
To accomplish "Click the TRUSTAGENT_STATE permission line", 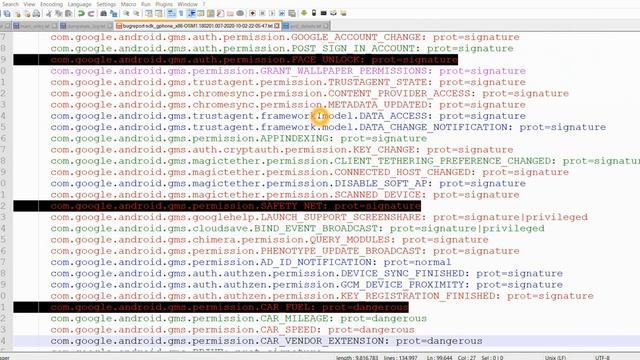I will click(x=288, y=82).
